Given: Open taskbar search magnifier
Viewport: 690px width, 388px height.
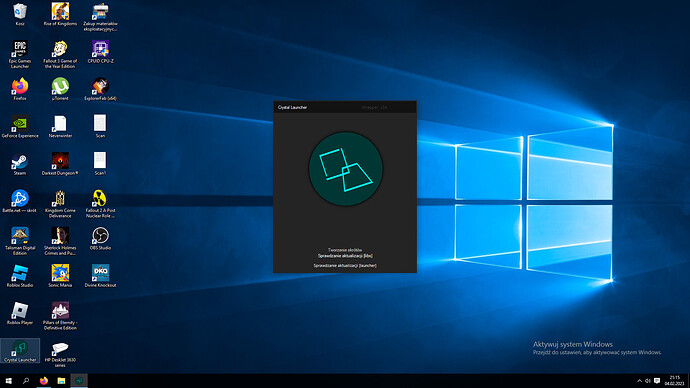Looking at the screenshot, I should [x=26, y=381].
